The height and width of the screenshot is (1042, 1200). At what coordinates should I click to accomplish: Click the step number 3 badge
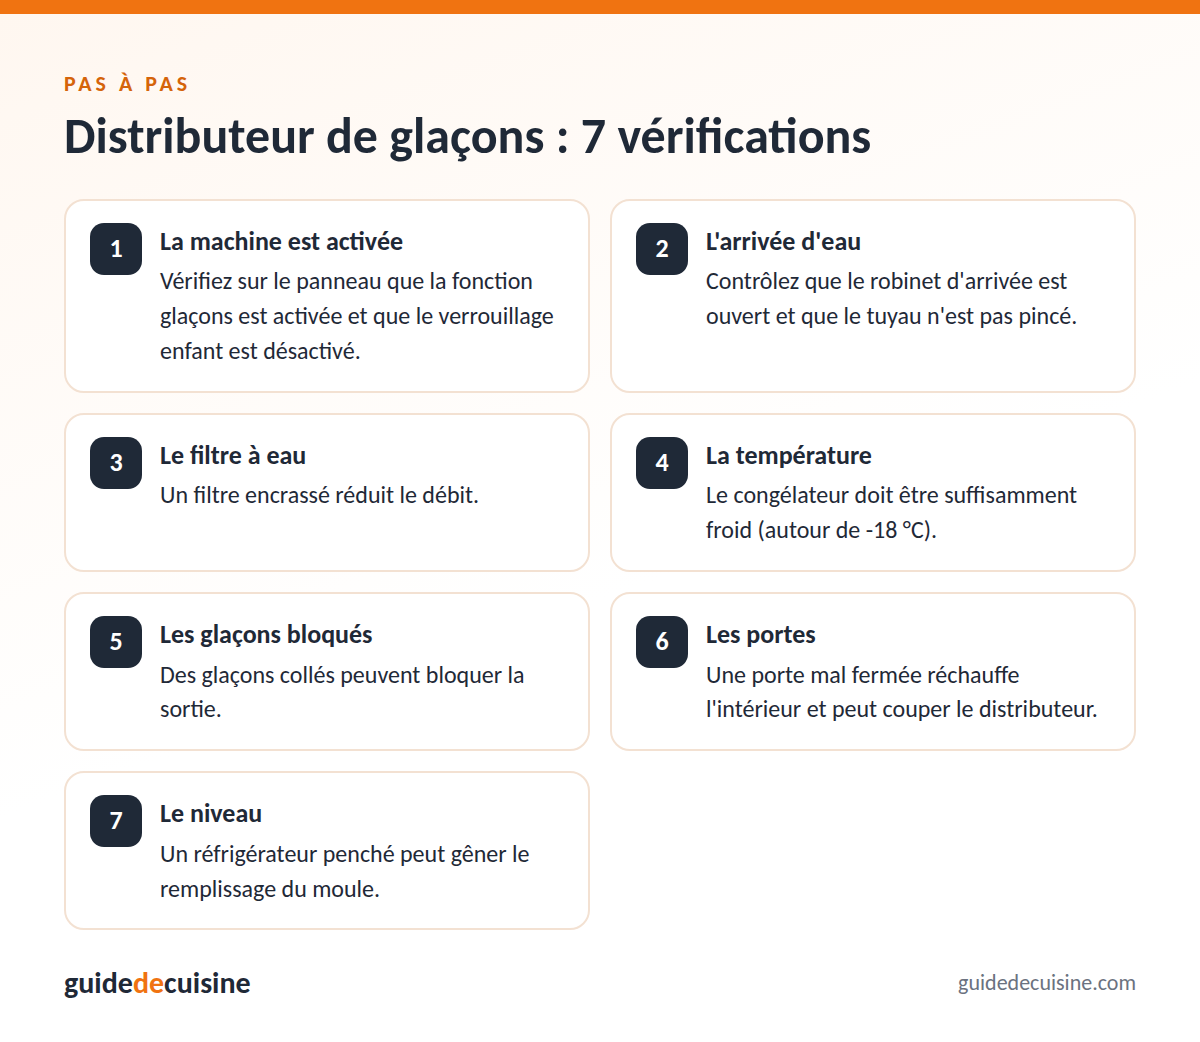116,463
